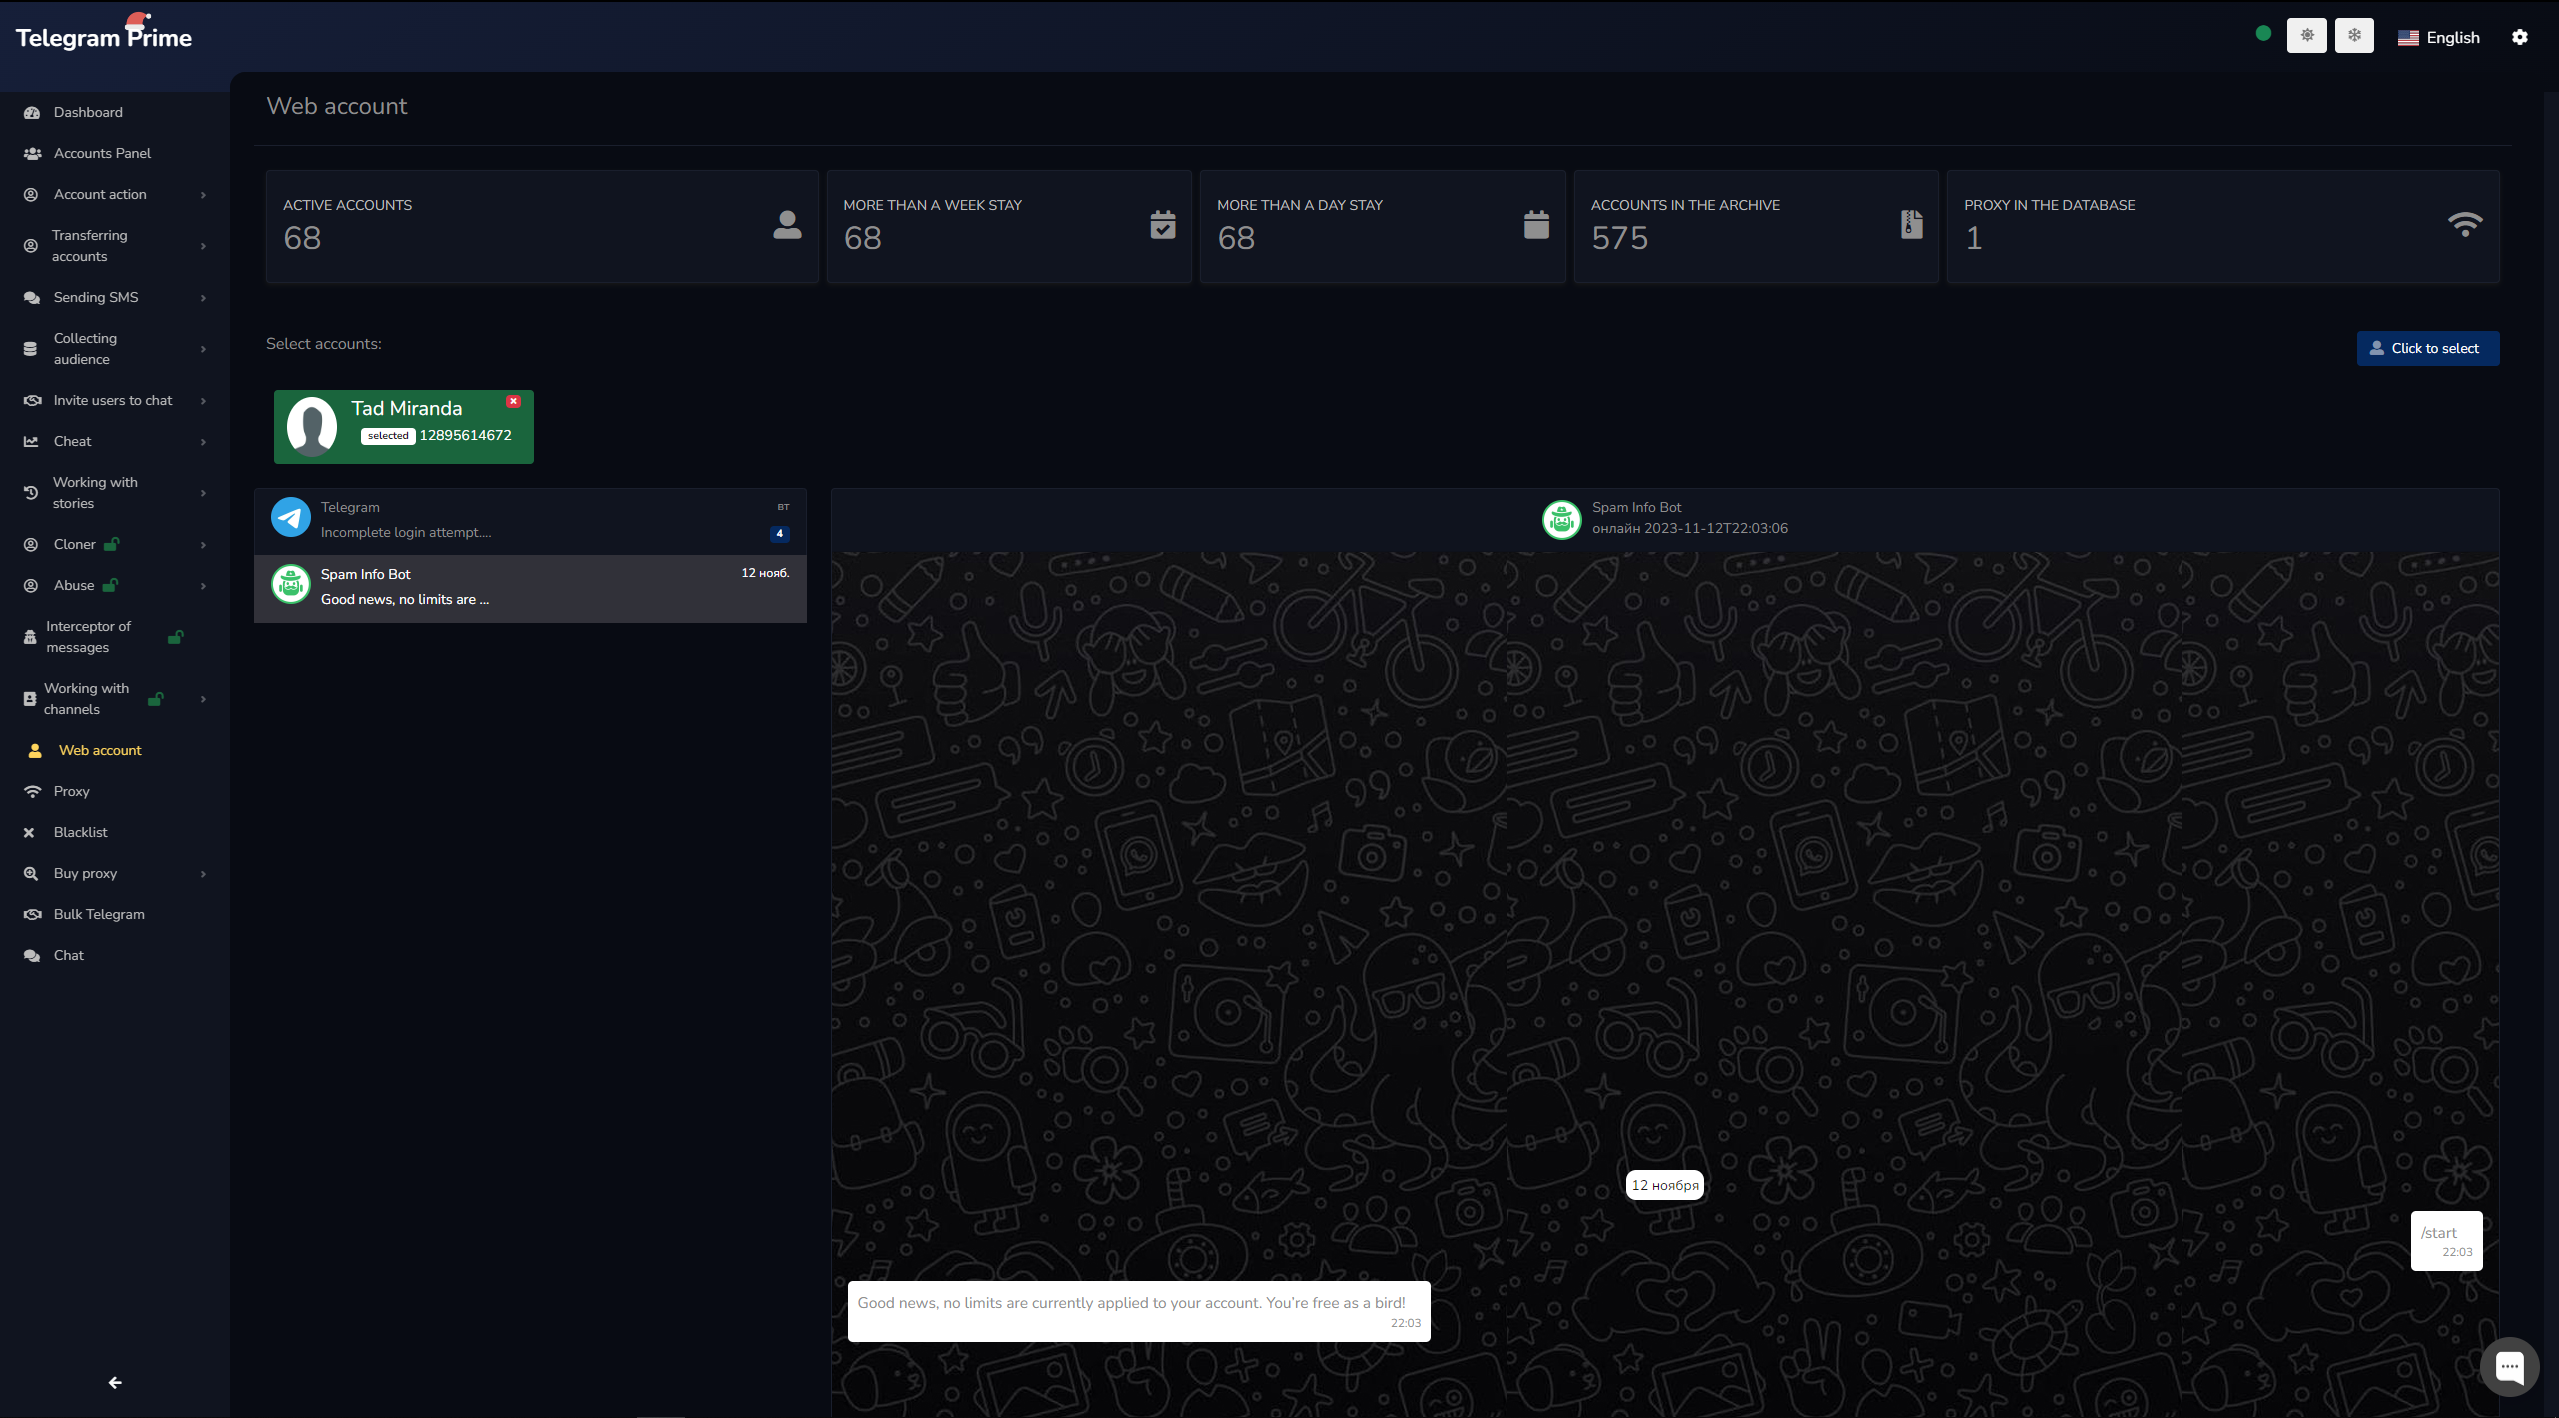This screenshot has height=1418, width=2559.
Task: Collapse sidebar with the back arrow
Action: (115, 1382)
